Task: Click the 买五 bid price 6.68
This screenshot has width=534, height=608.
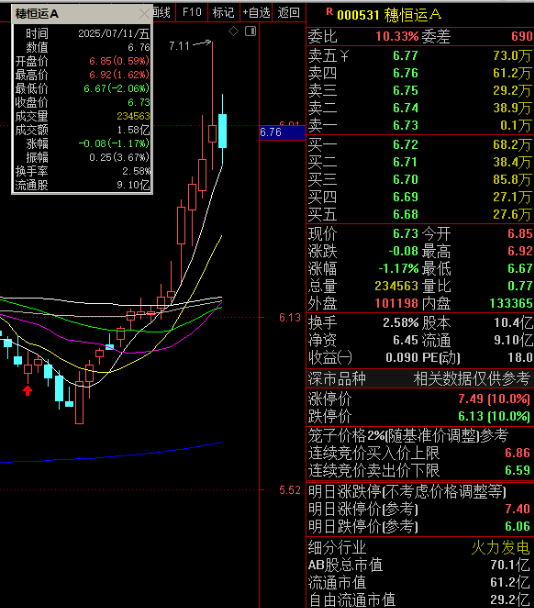Action: 405,215
